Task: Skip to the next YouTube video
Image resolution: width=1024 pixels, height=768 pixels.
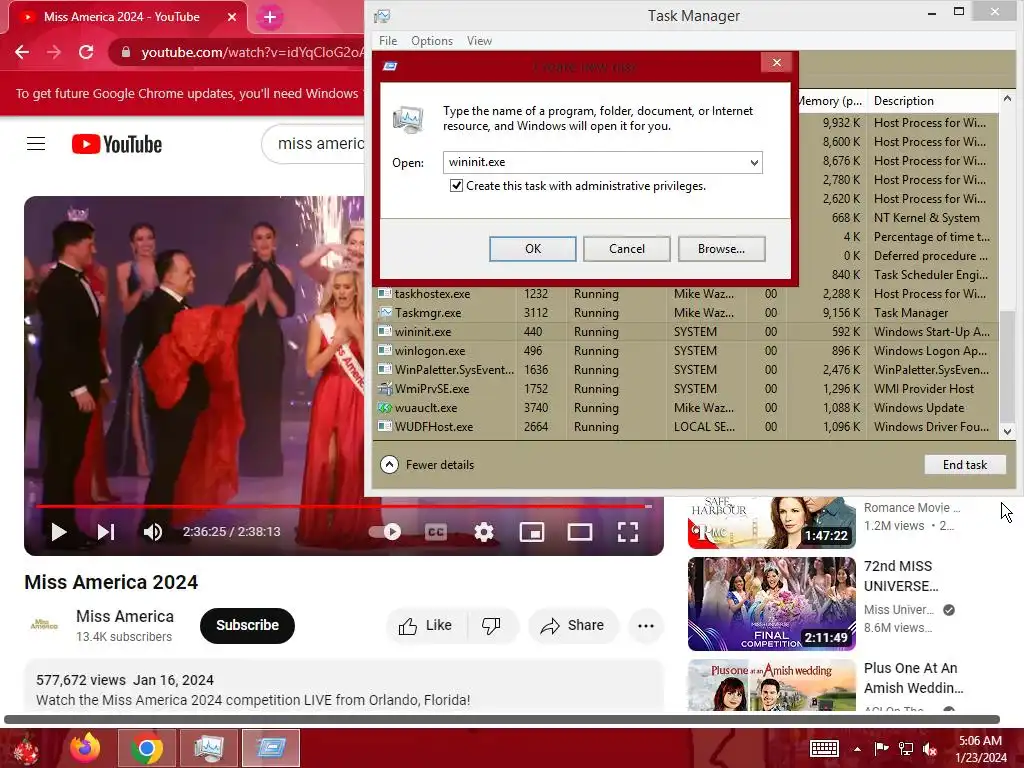Action: coord(106,532)
